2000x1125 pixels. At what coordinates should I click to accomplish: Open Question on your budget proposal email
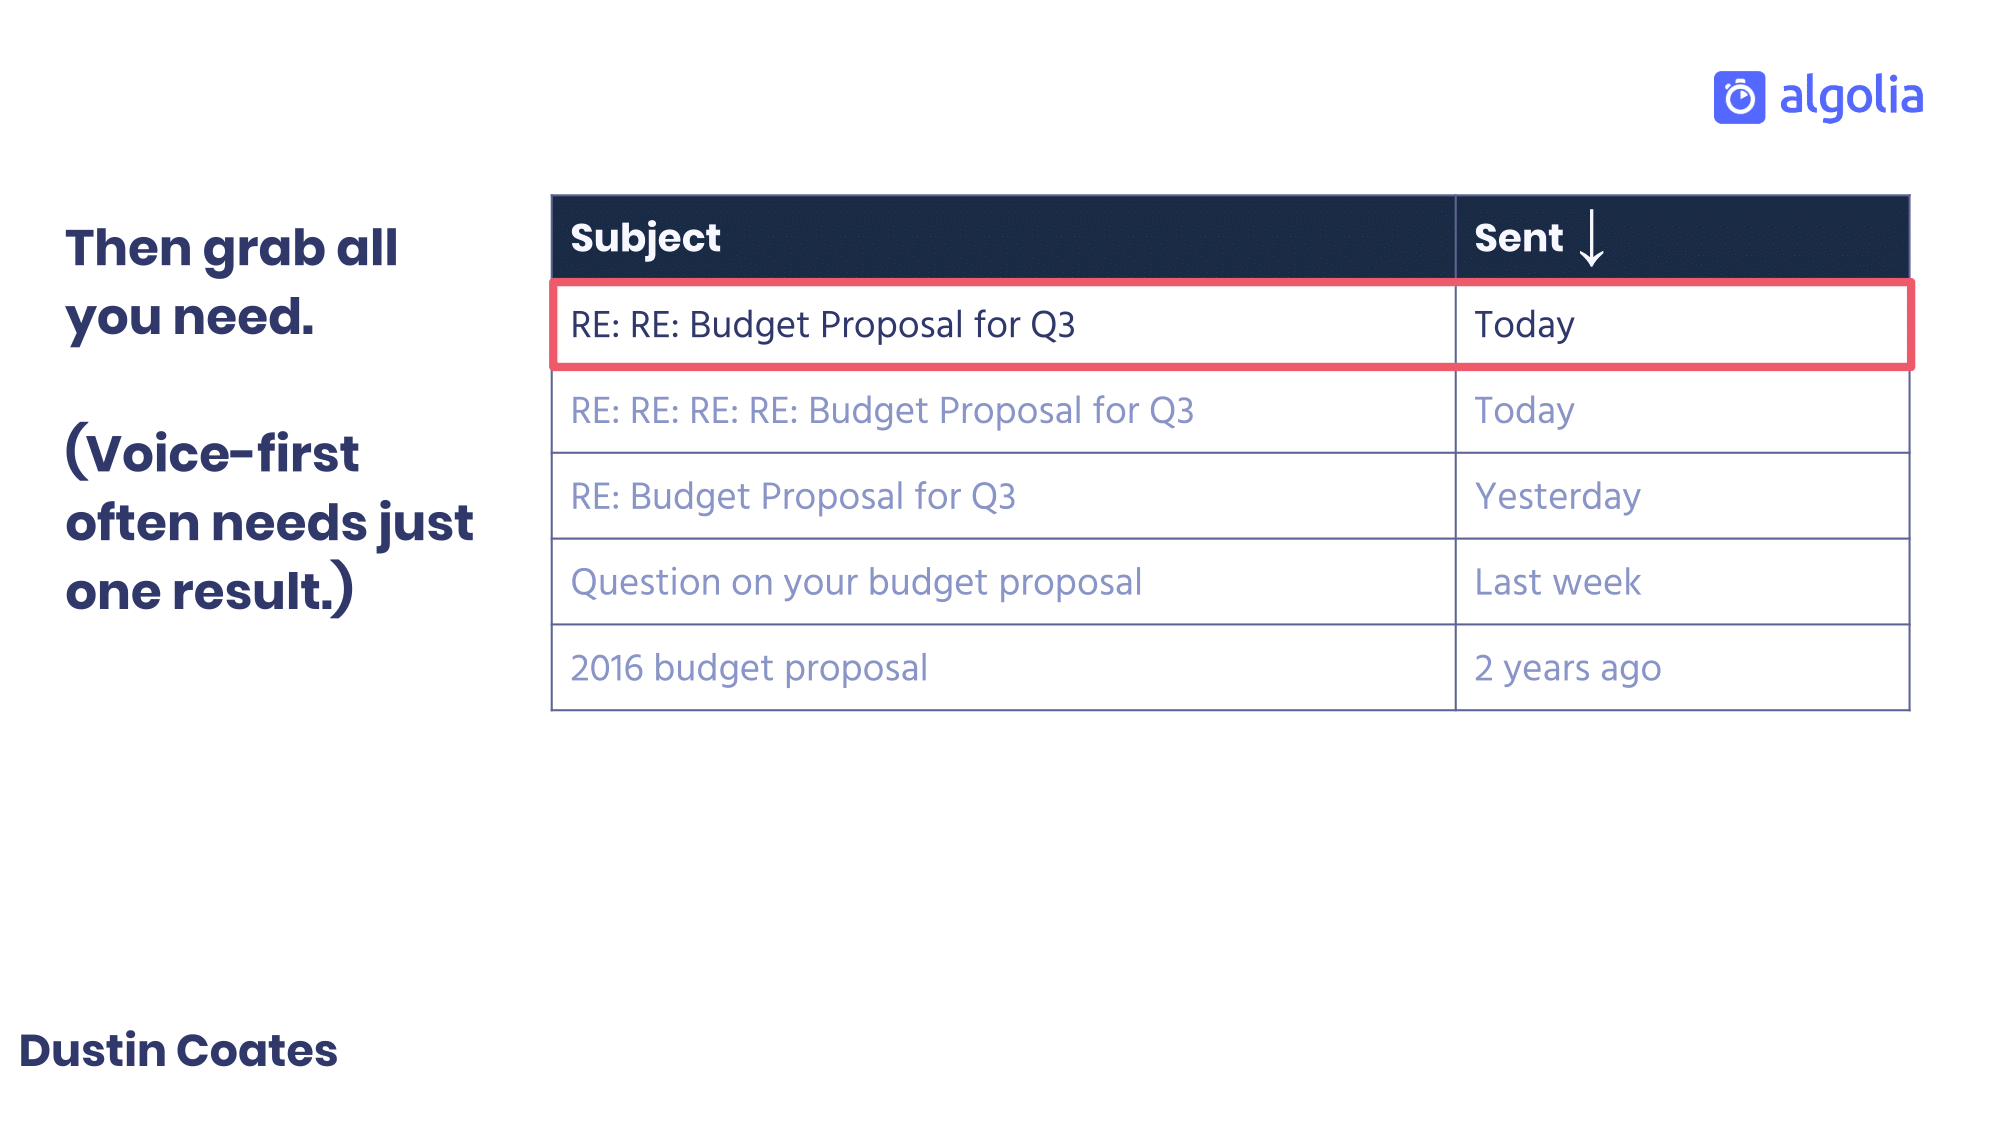pos(856,582)
